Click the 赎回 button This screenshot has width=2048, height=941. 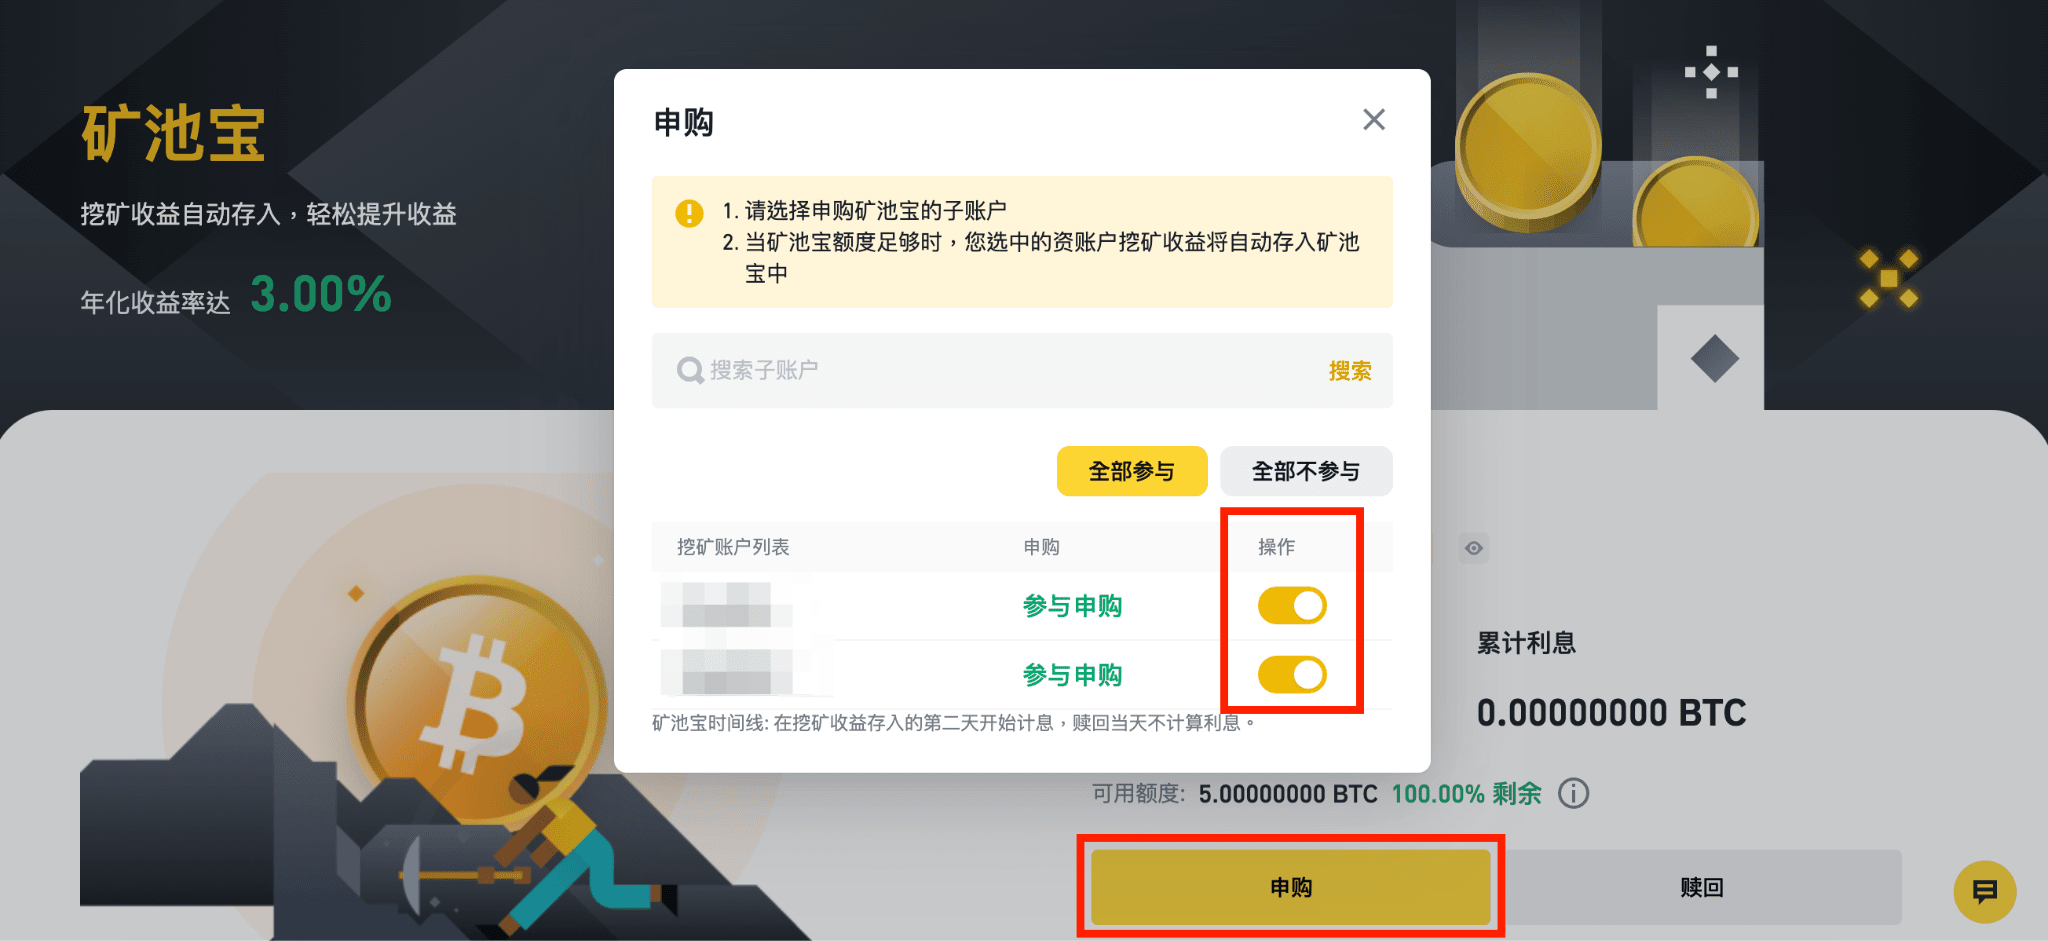point(1701,887)
